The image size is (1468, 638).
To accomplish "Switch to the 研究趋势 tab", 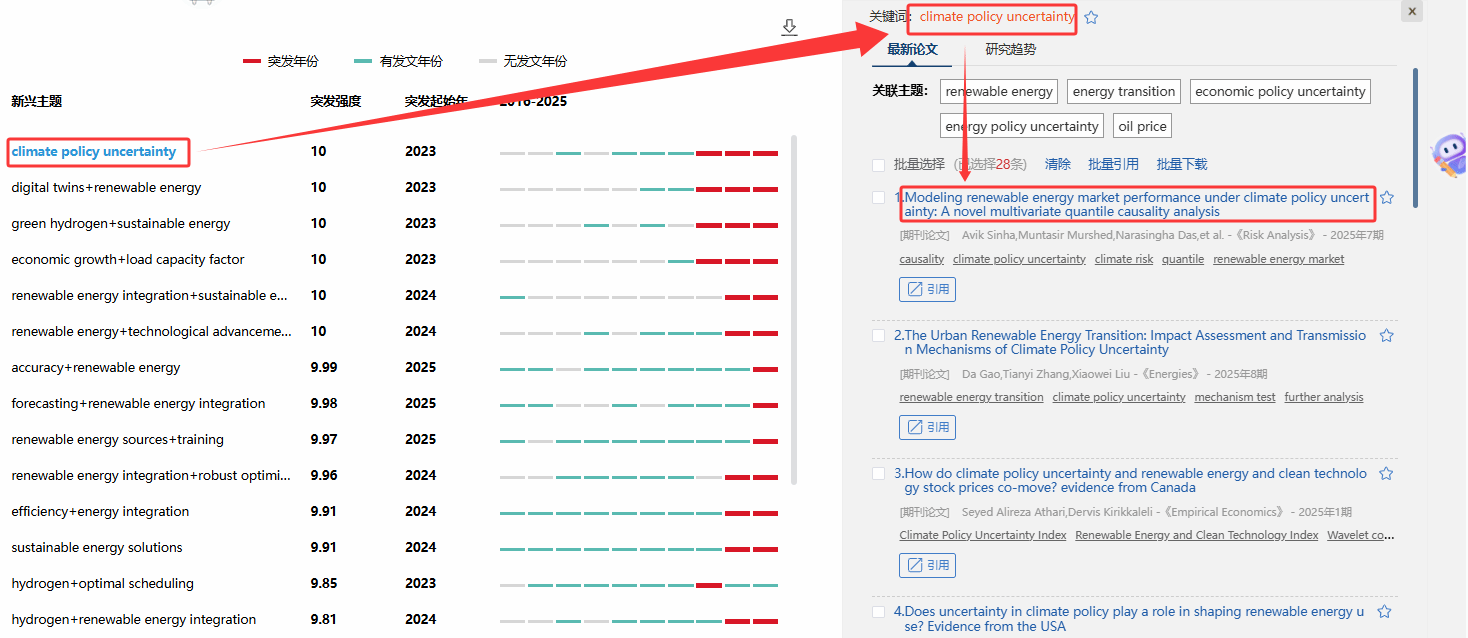I will [x=1010, y=49].
